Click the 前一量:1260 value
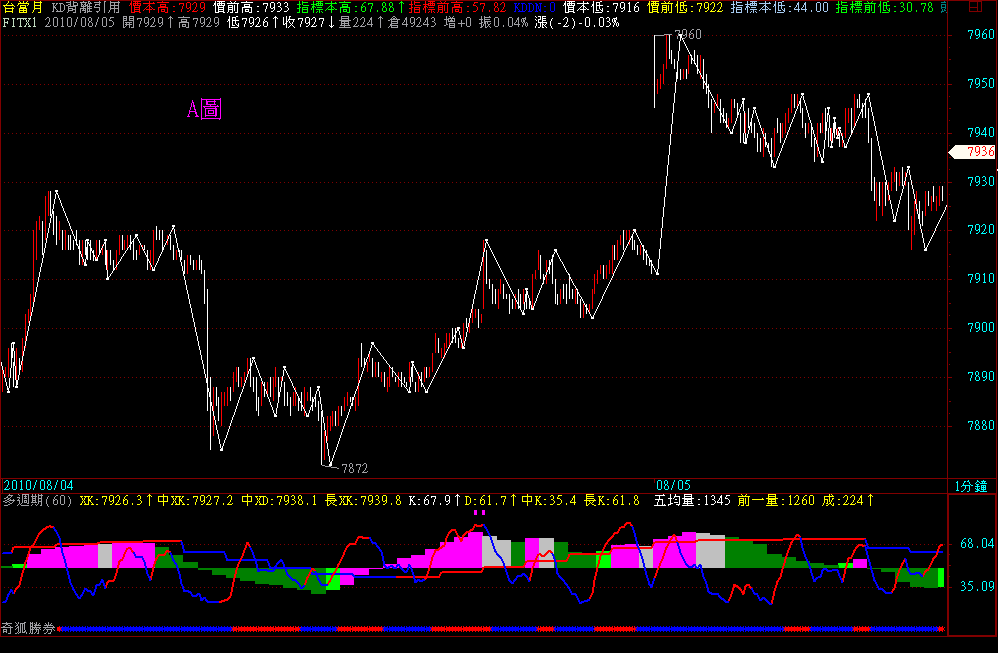 (777, 500)
